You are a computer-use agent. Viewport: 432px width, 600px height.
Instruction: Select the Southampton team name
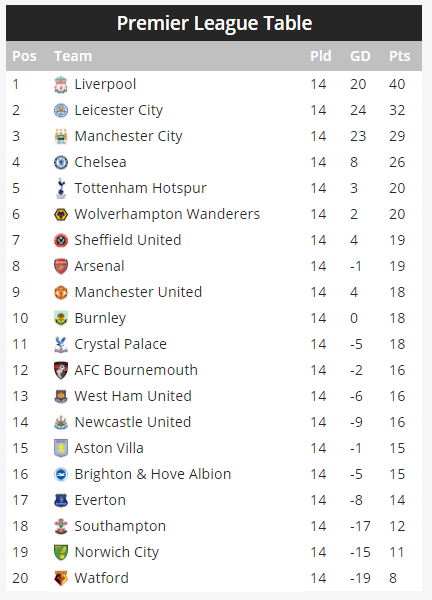120,527
